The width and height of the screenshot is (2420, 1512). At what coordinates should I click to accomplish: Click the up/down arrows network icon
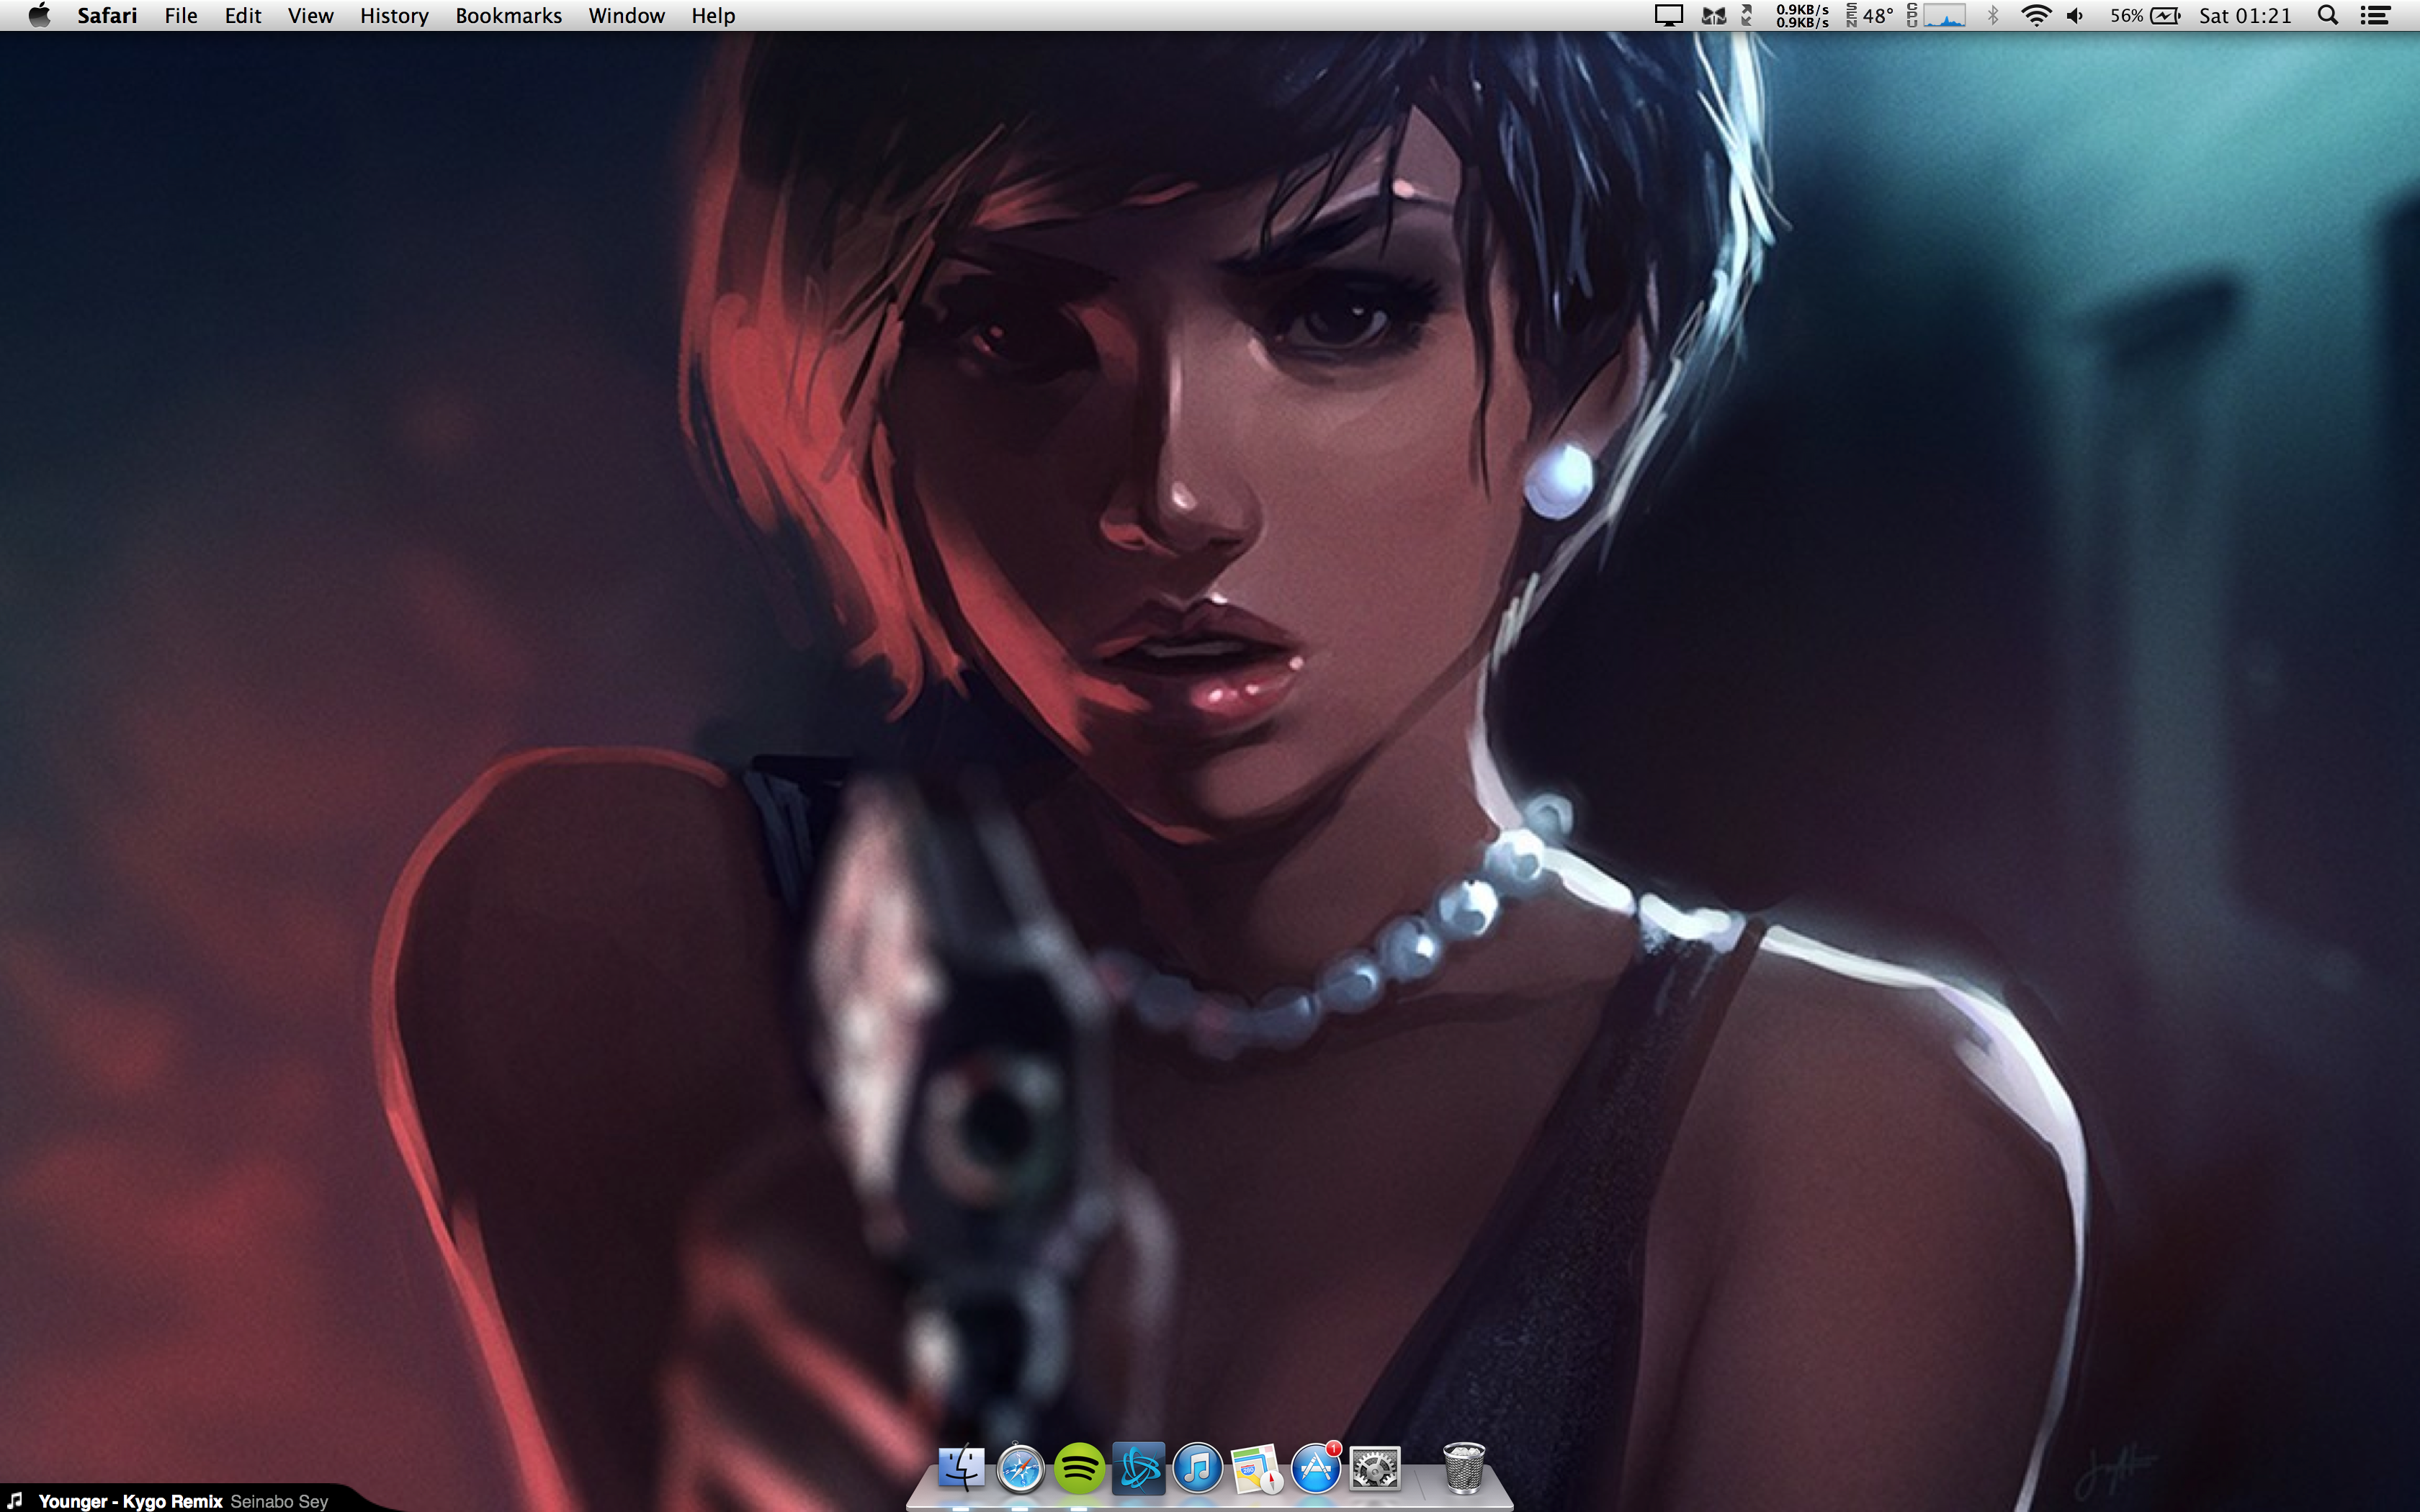(1747, 16)
